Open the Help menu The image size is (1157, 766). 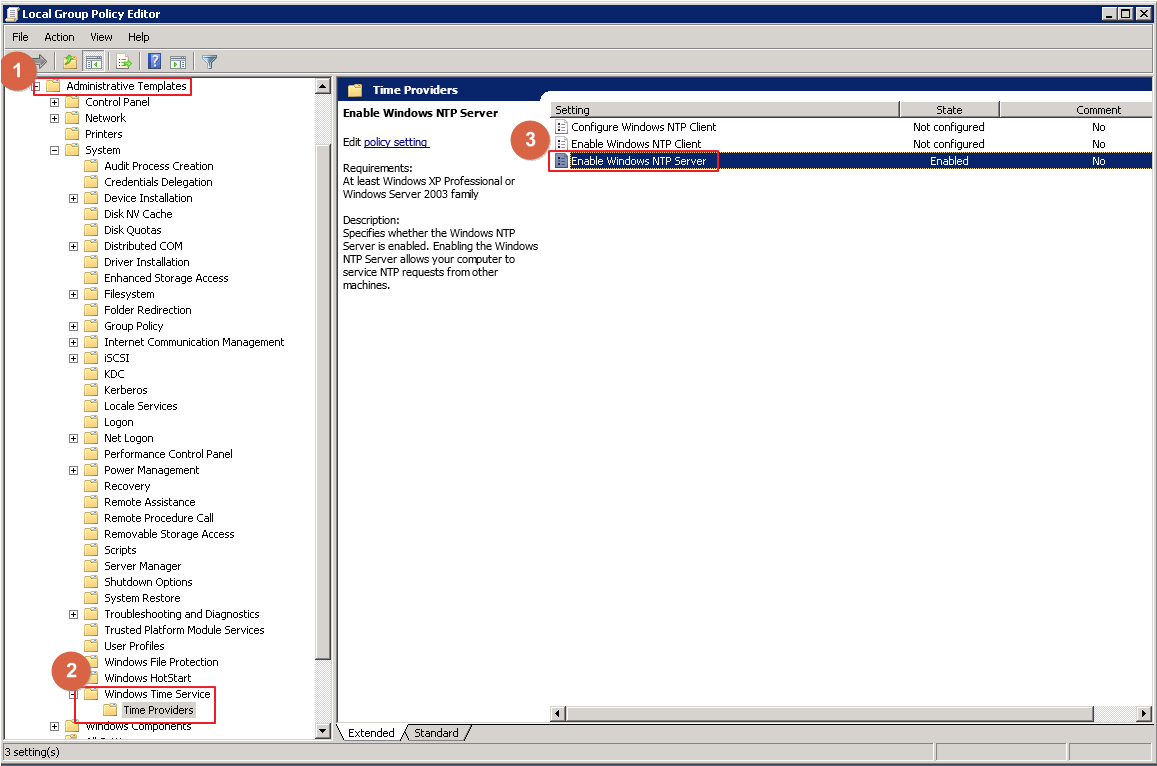pos(138,37)
